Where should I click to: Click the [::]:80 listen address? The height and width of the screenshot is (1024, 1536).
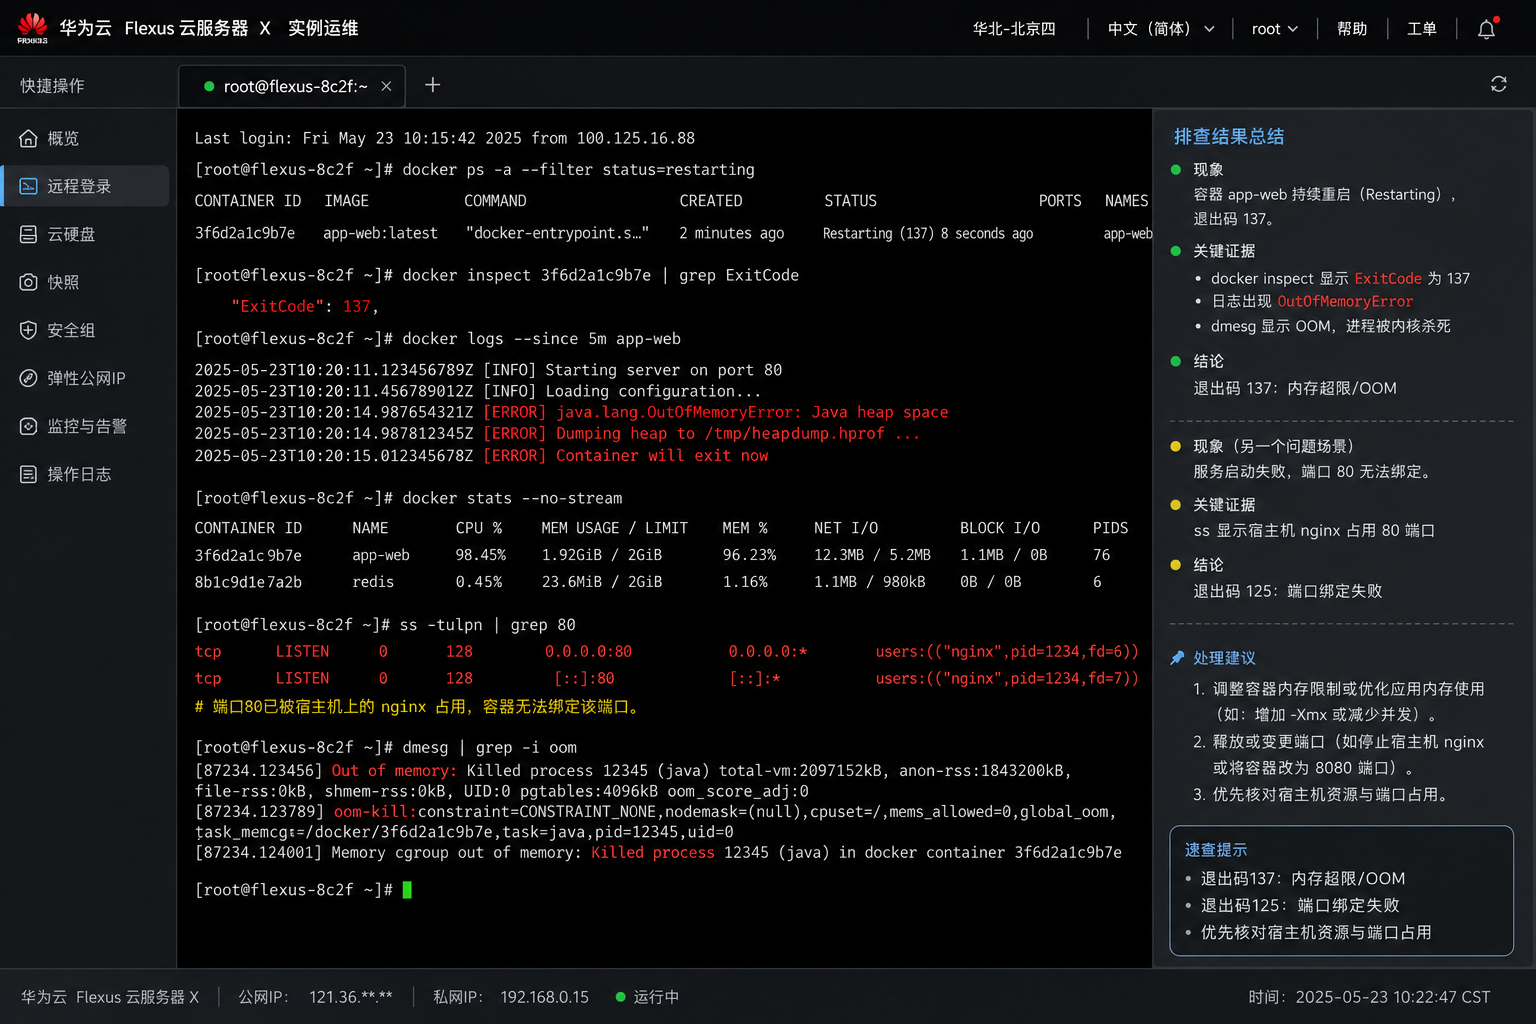pos(585,679)
